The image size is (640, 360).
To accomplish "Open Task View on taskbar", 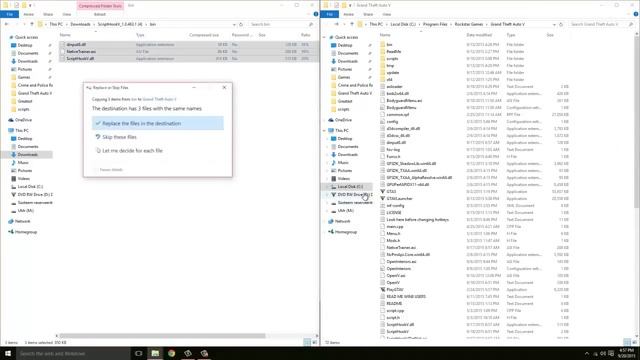I will coord(138,353).
